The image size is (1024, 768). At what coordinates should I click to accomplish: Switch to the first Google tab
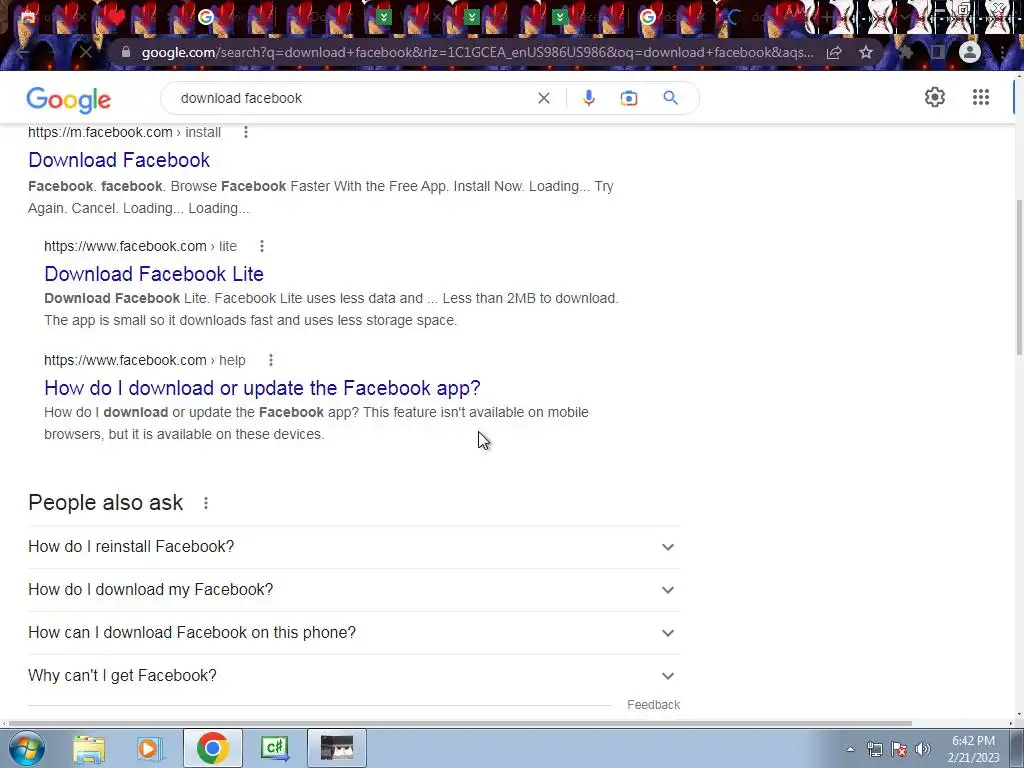pos(206,17)
